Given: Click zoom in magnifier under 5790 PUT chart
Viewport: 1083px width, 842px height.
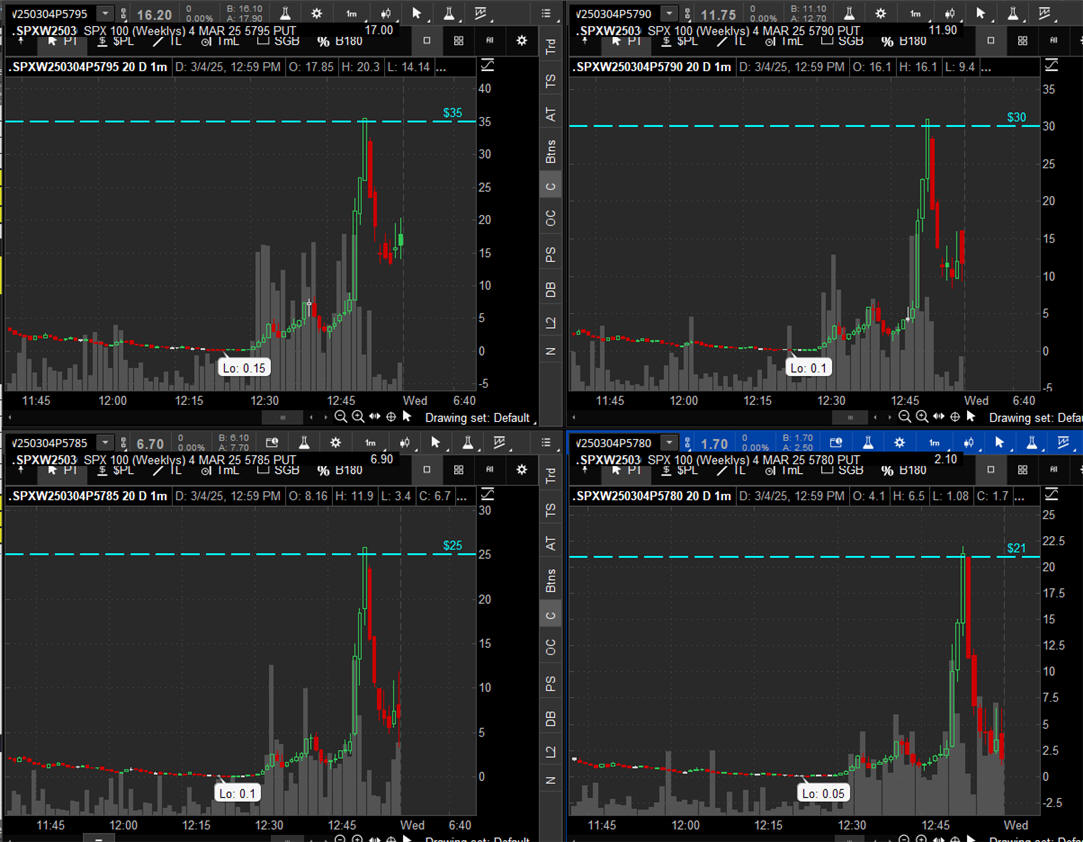Looking at the screenshot, I should tap(922, 417).
